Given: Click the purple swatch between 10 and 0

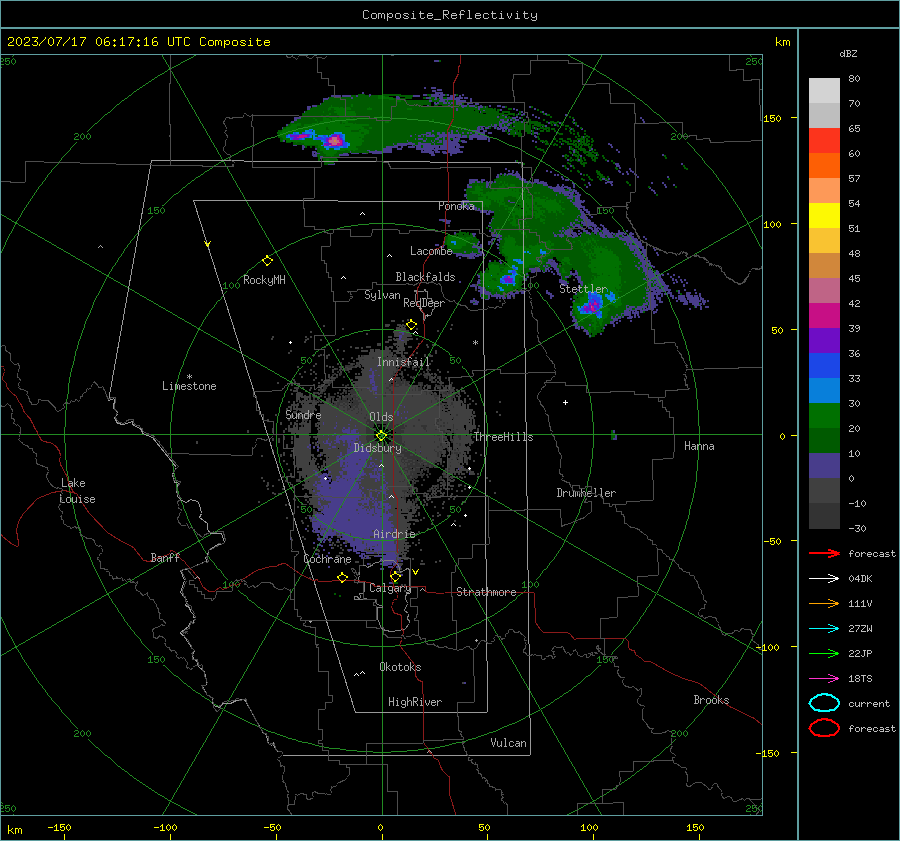Looking at the screenshot, I should point(824,466).
